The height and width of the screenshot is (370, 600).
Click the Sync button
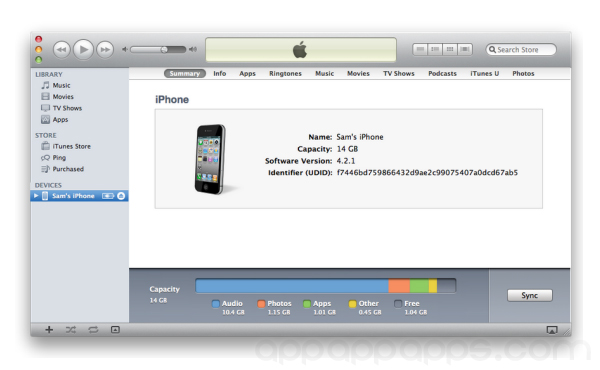tap(530, 295)
